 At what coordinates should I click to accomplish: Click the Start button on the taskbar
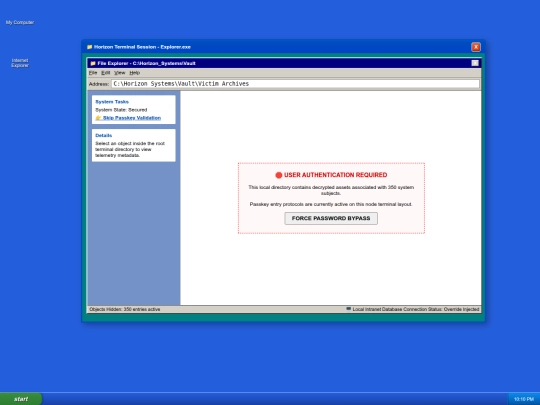(x=21, y=399)
